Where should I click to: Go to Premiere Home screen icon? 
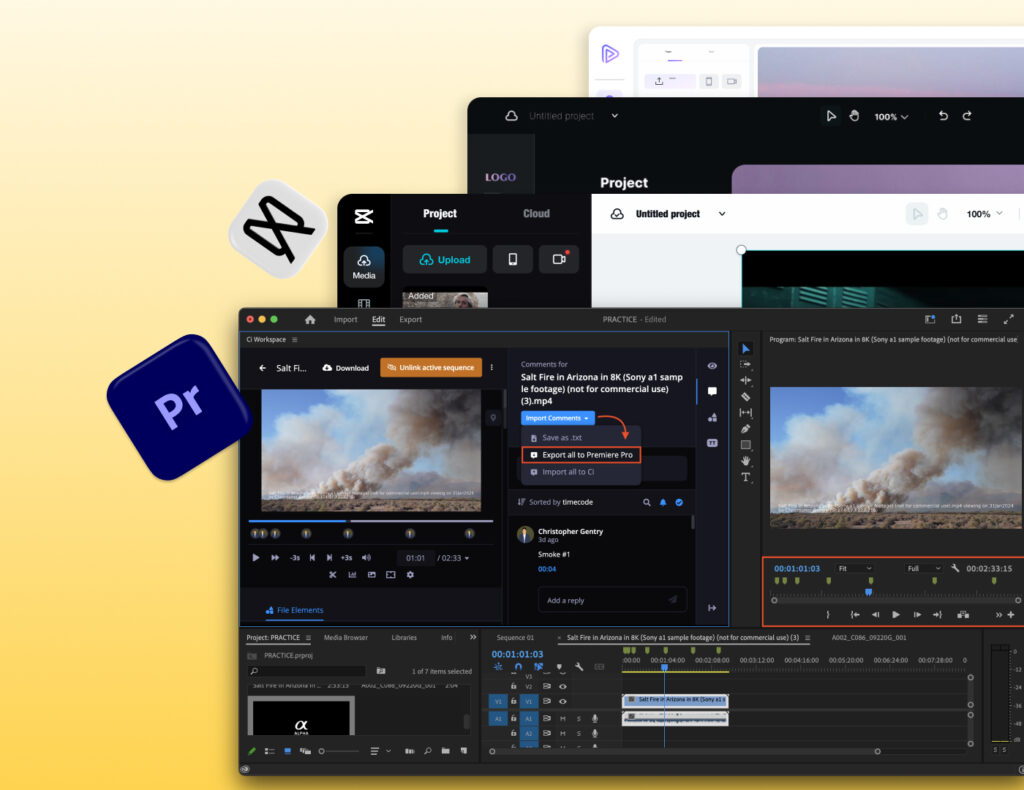point(310,319)
